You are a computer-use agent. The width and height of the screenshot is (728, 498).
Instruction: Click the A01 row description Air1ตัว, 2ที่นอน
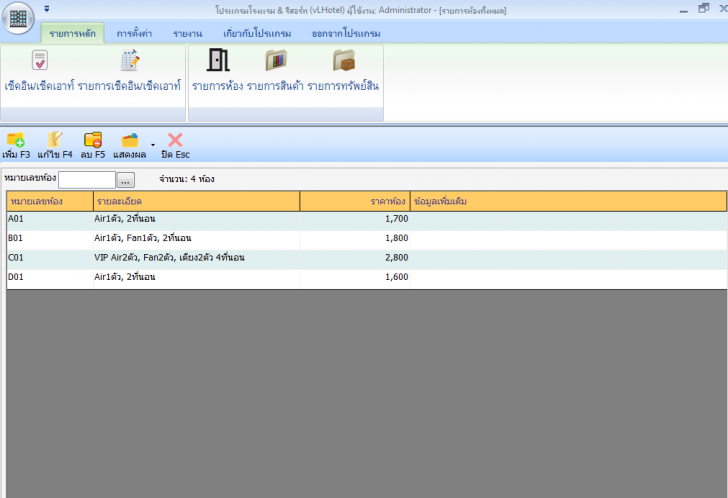197,219
